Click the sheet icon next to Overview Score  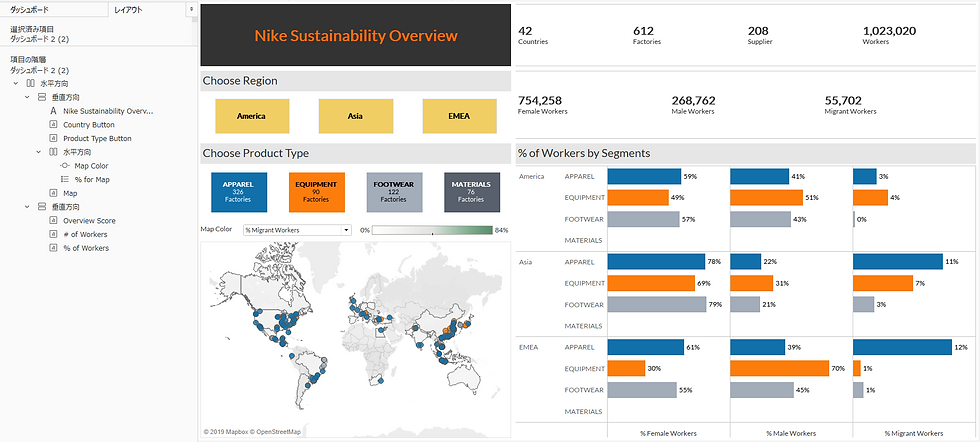(53, 221)
